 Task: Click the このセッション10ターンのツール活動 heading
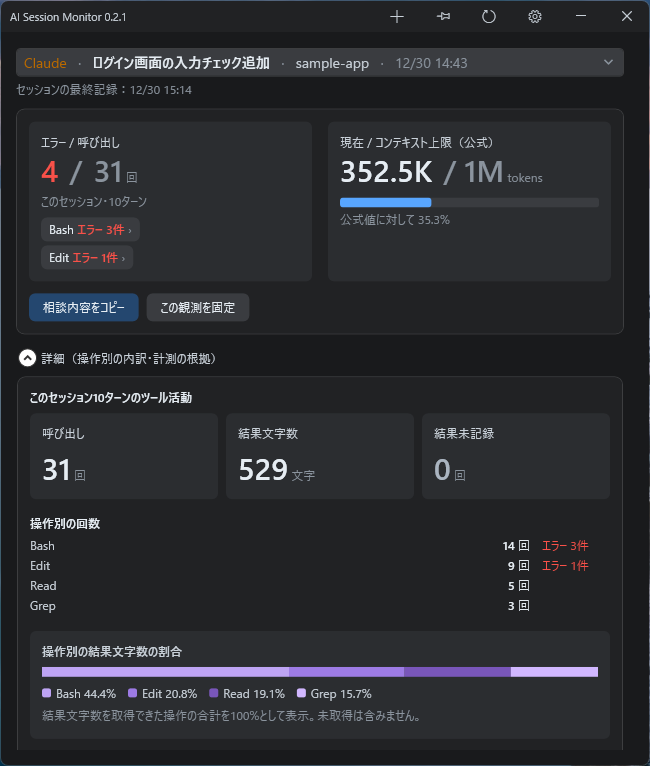click(x=111, y=398)
